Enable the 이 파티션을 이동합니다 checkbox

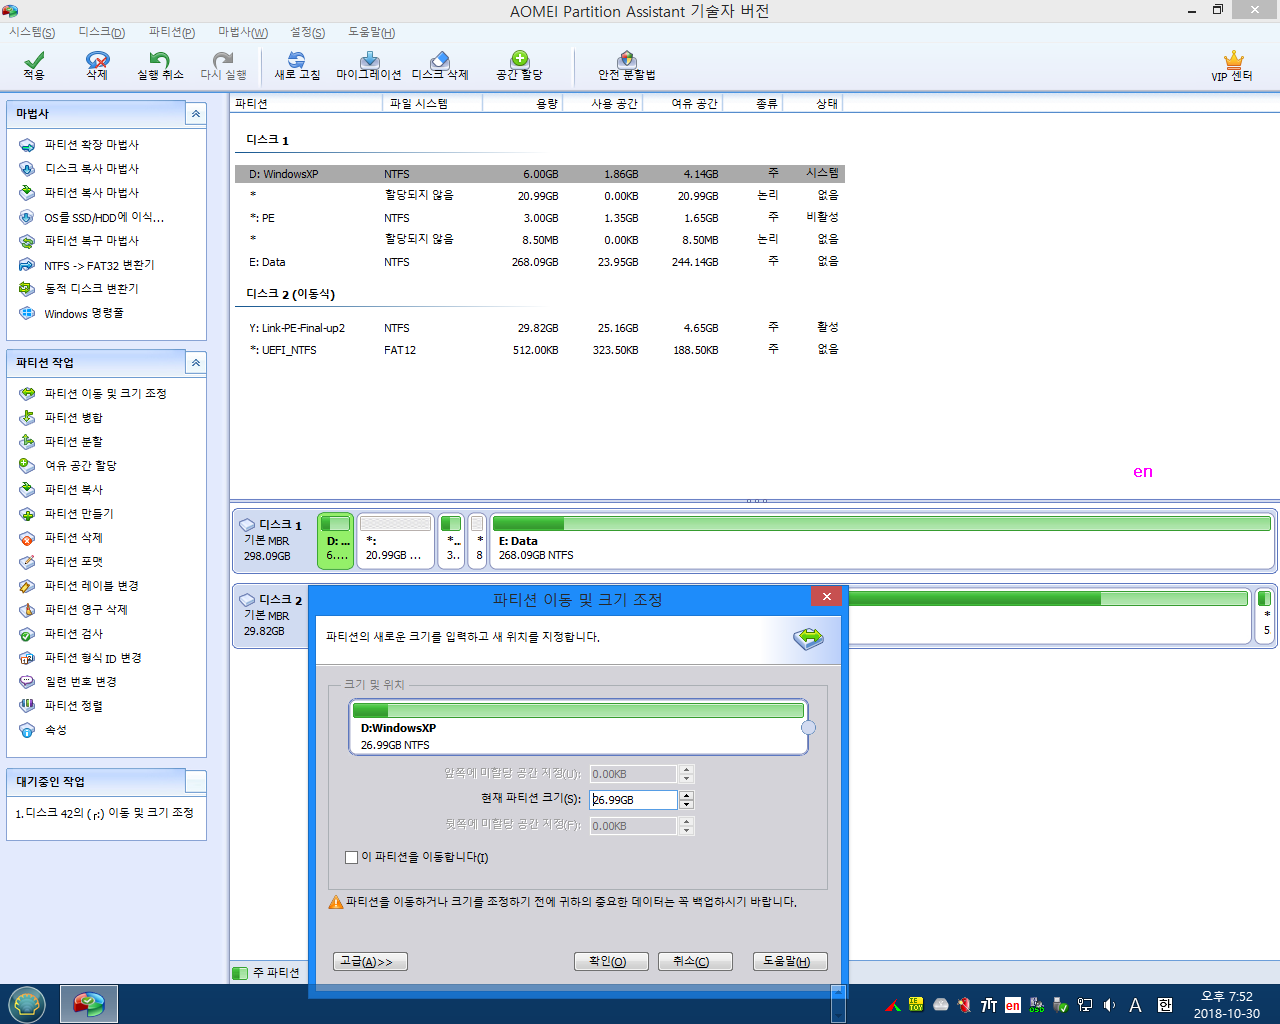coord(351,857)
